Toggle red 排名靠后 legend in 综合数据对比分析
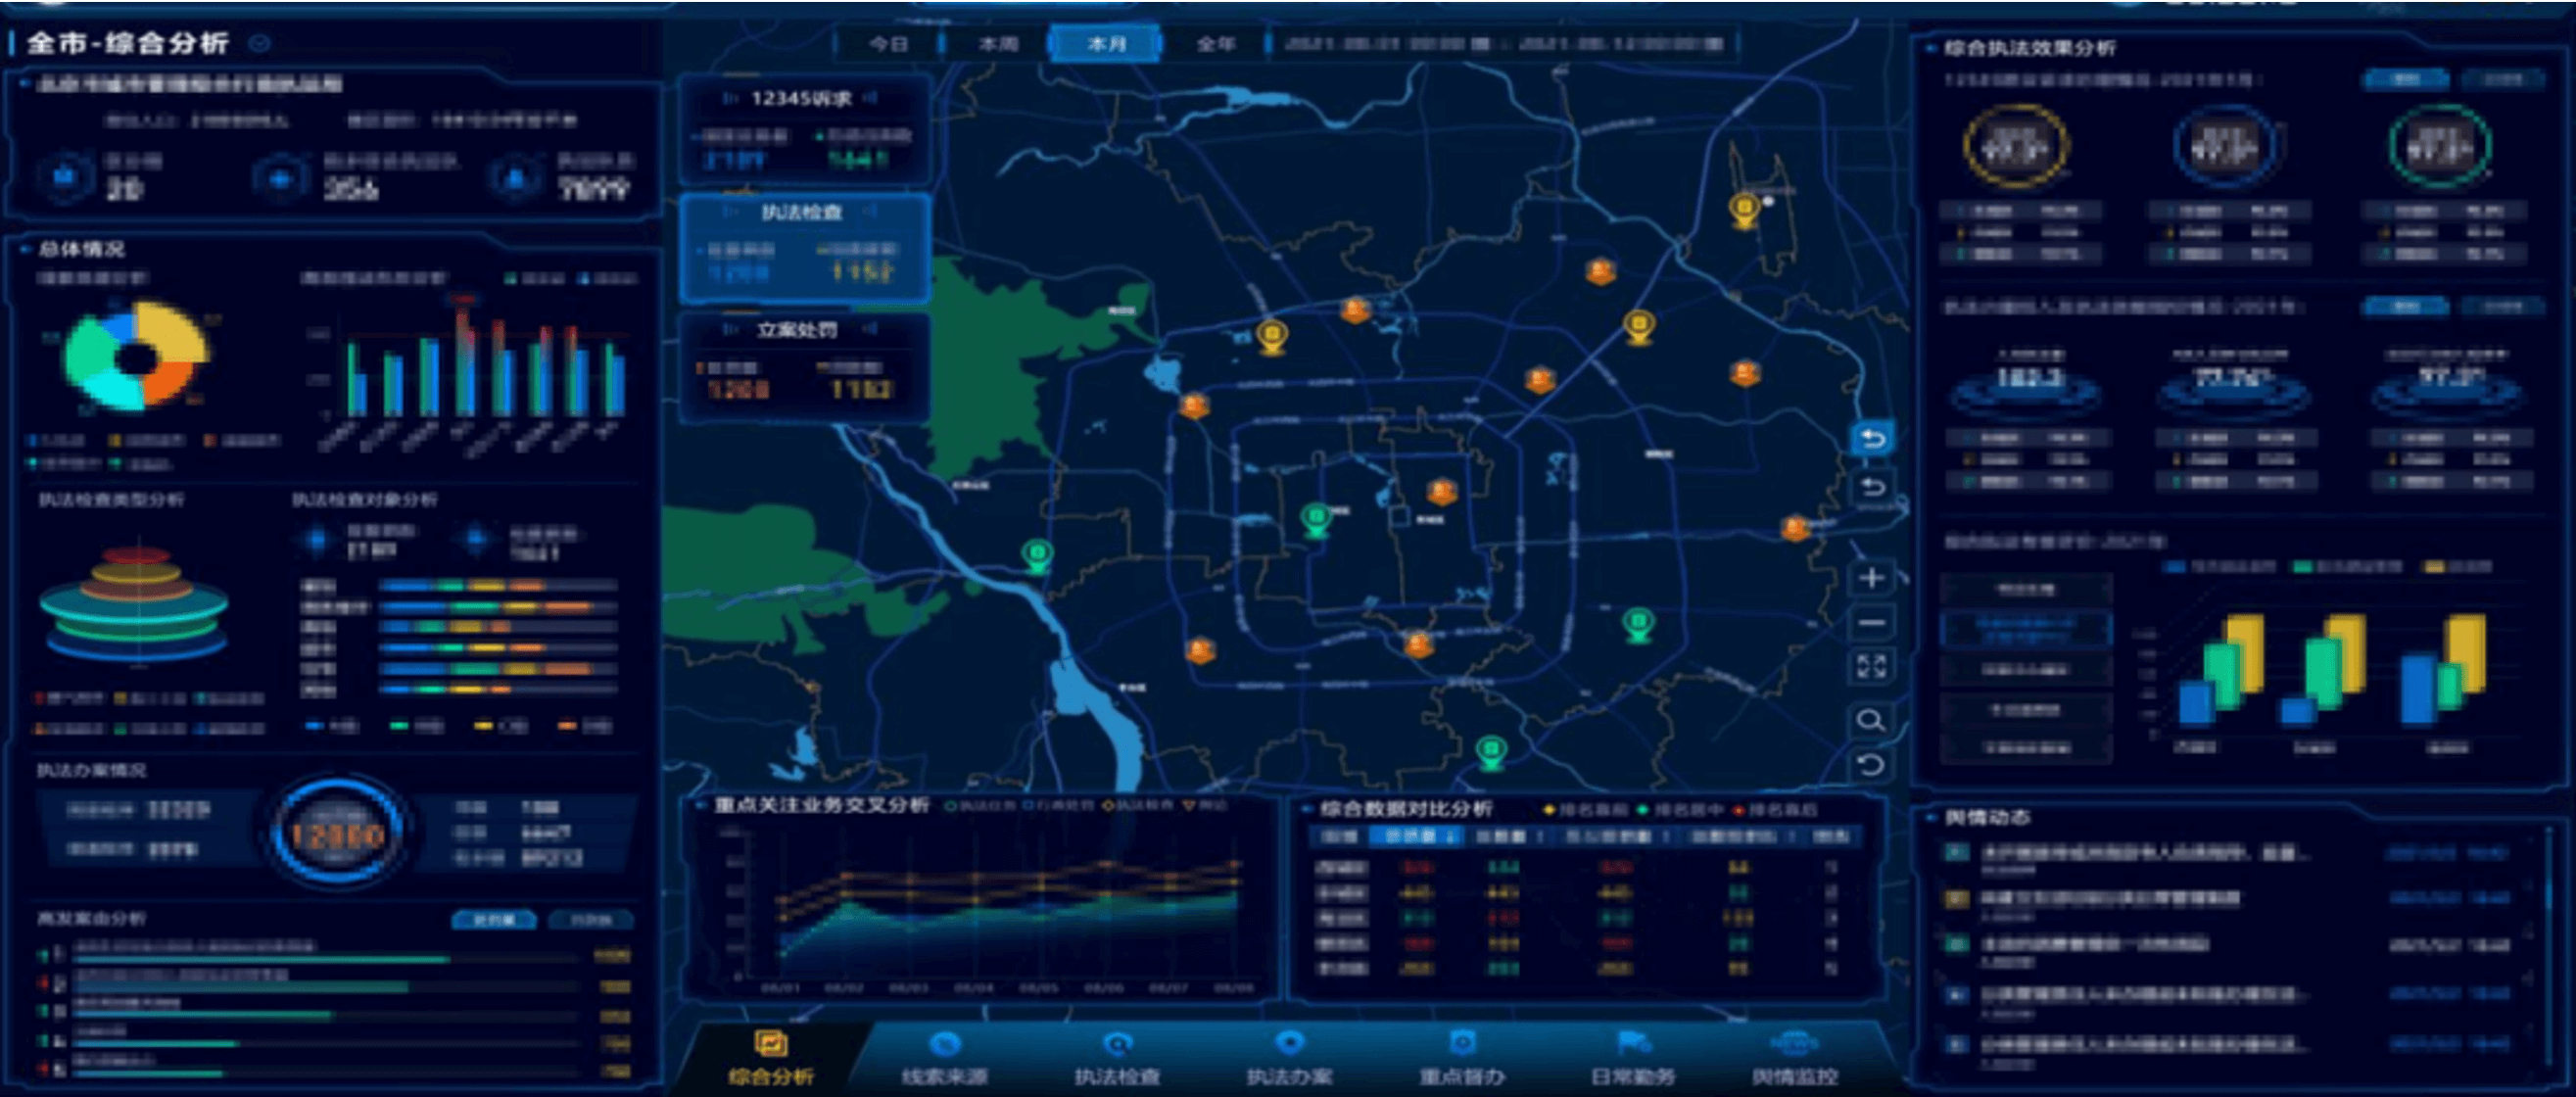 [x=1775, y=810]
